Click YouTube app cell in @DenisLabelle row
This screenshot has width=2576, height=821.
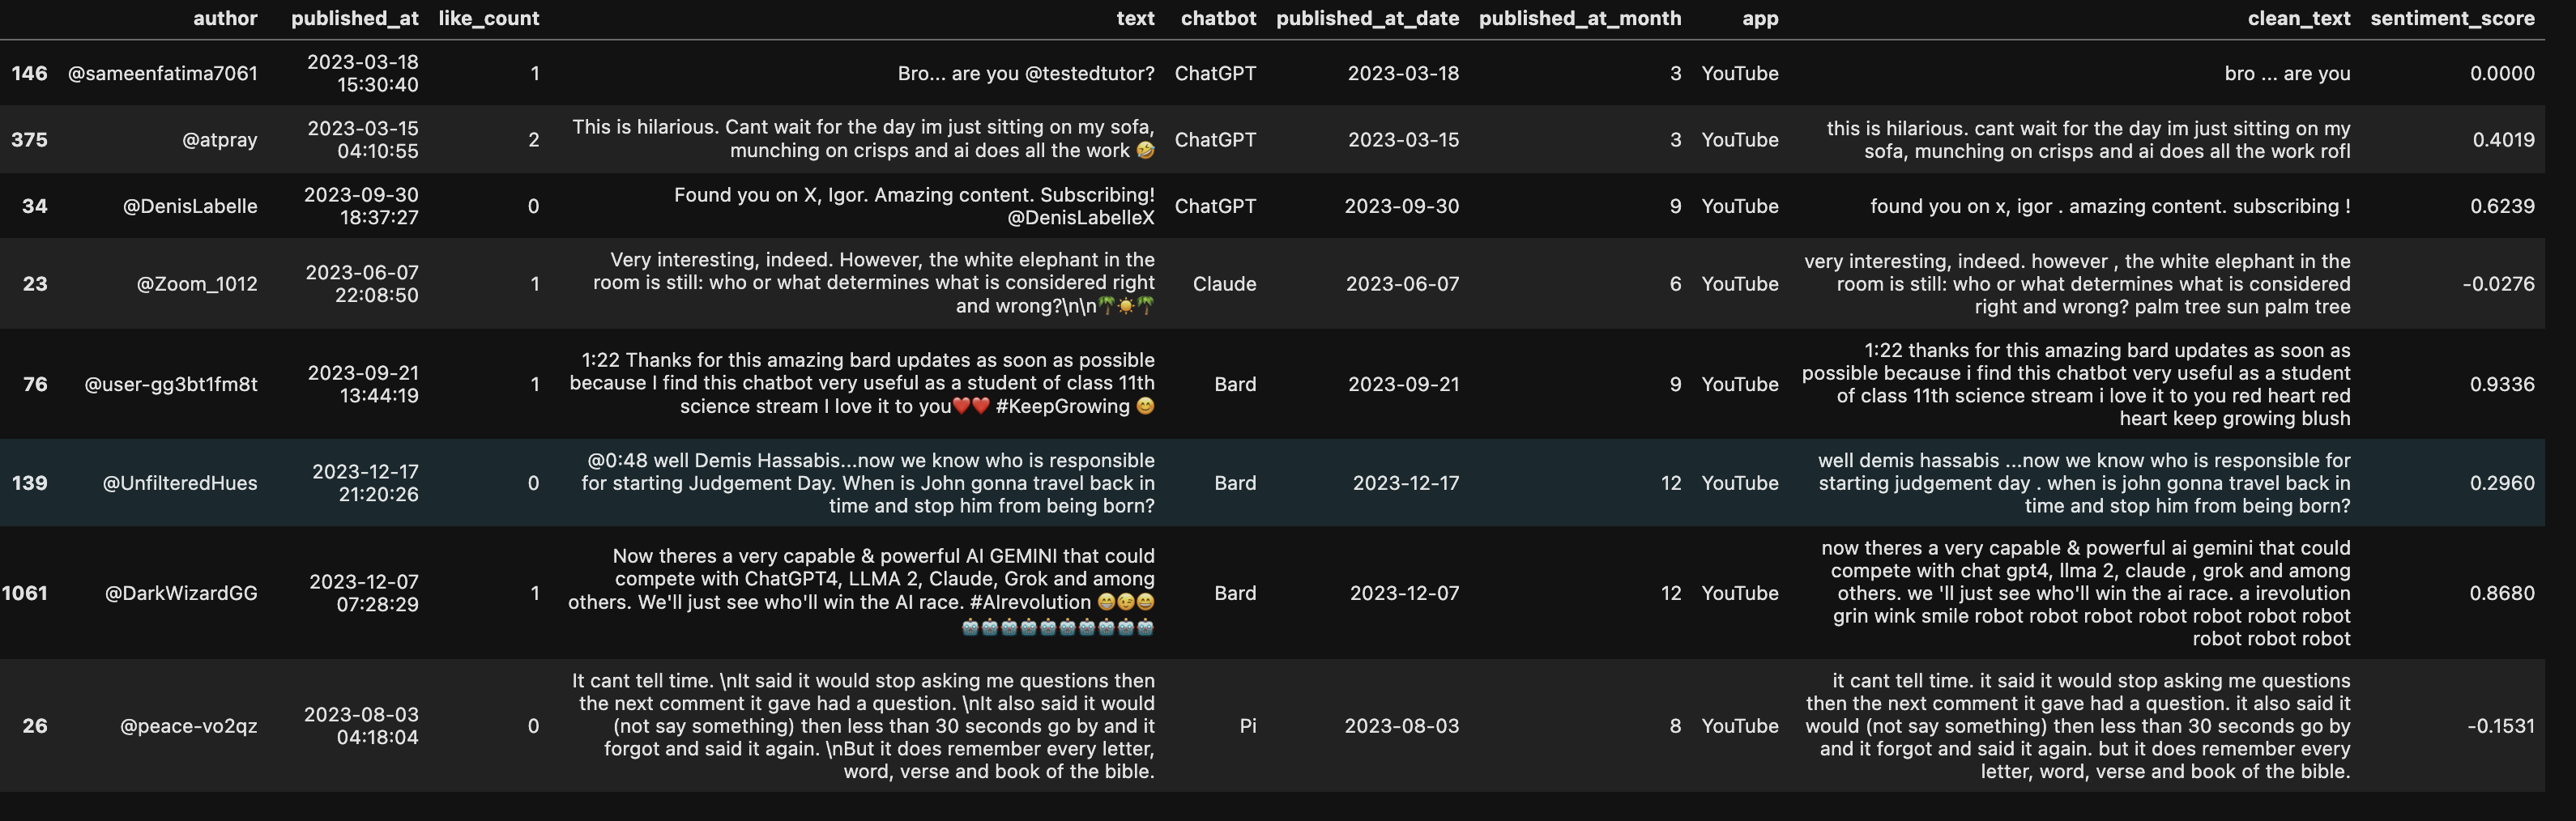coord(1740,206)
